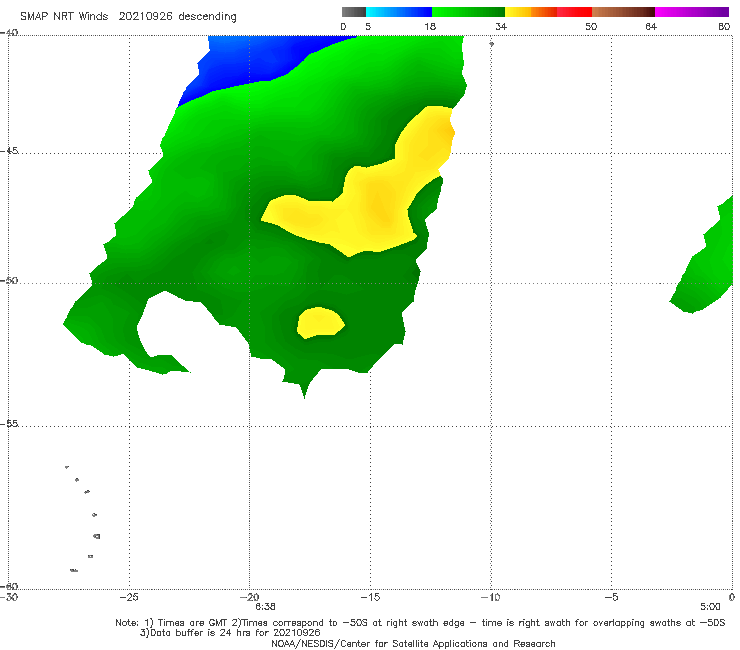
Task: Click the longitude axis label '-25'
Action: pyautogui.click(x=129, y=597)
